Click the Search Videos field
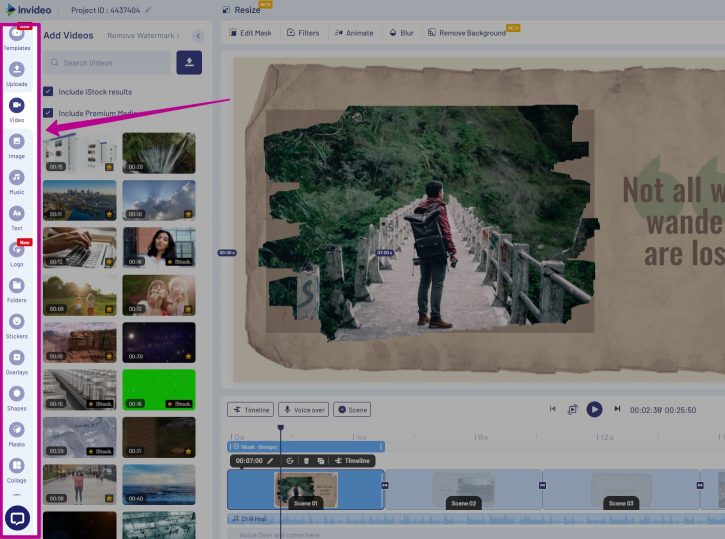Screen dimensions: 725x539 [x=107, y=62]
